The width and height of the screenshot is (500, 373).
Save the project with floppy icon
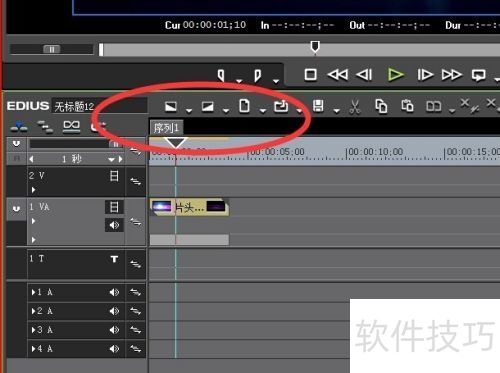click(318, 106)
